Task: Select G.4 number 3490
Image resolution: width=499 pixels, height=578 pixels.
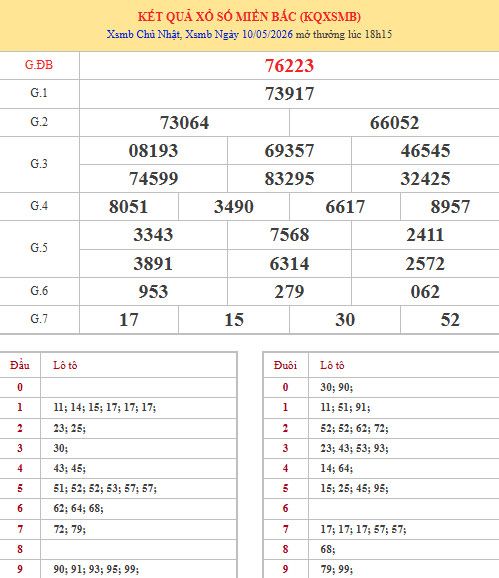Action: (x=234, y=206)
